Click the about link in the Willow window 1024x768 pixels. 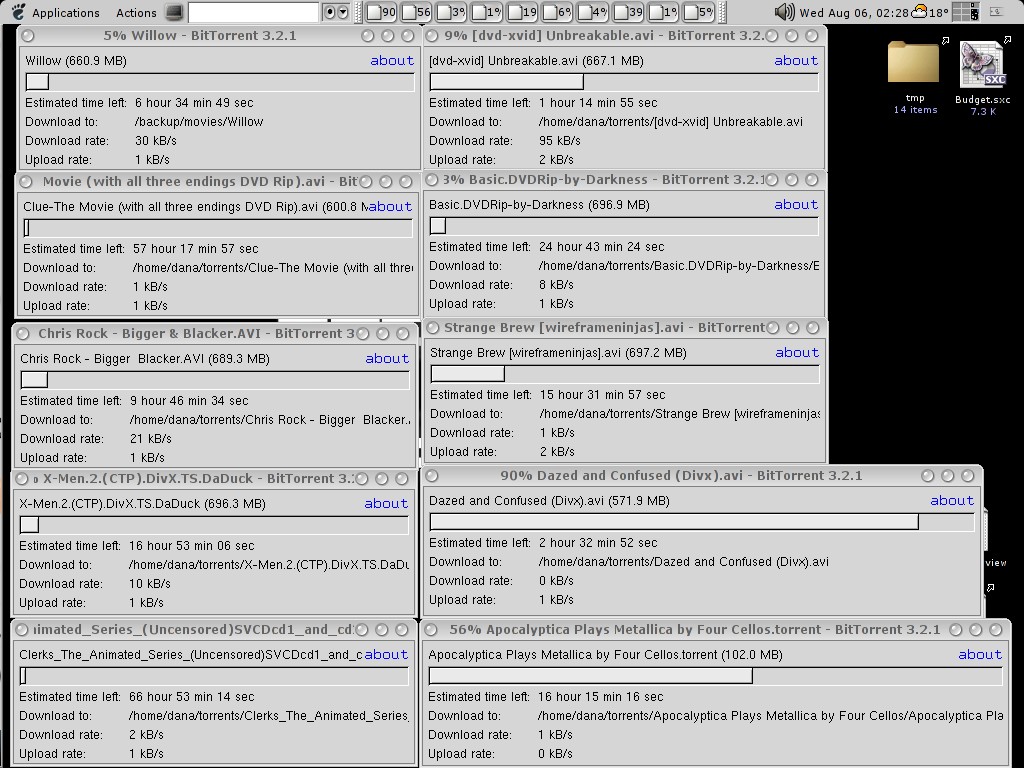click(392, 61)
